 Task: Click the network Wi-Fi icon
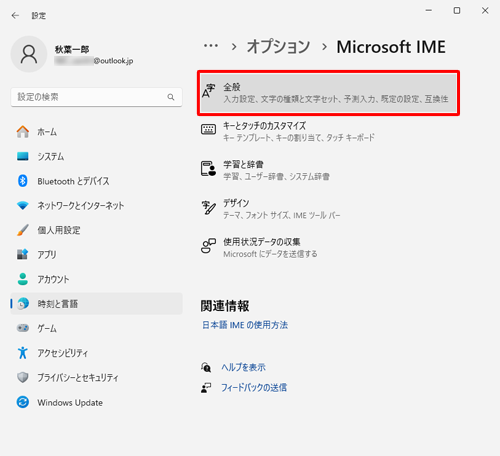point(23,206)
